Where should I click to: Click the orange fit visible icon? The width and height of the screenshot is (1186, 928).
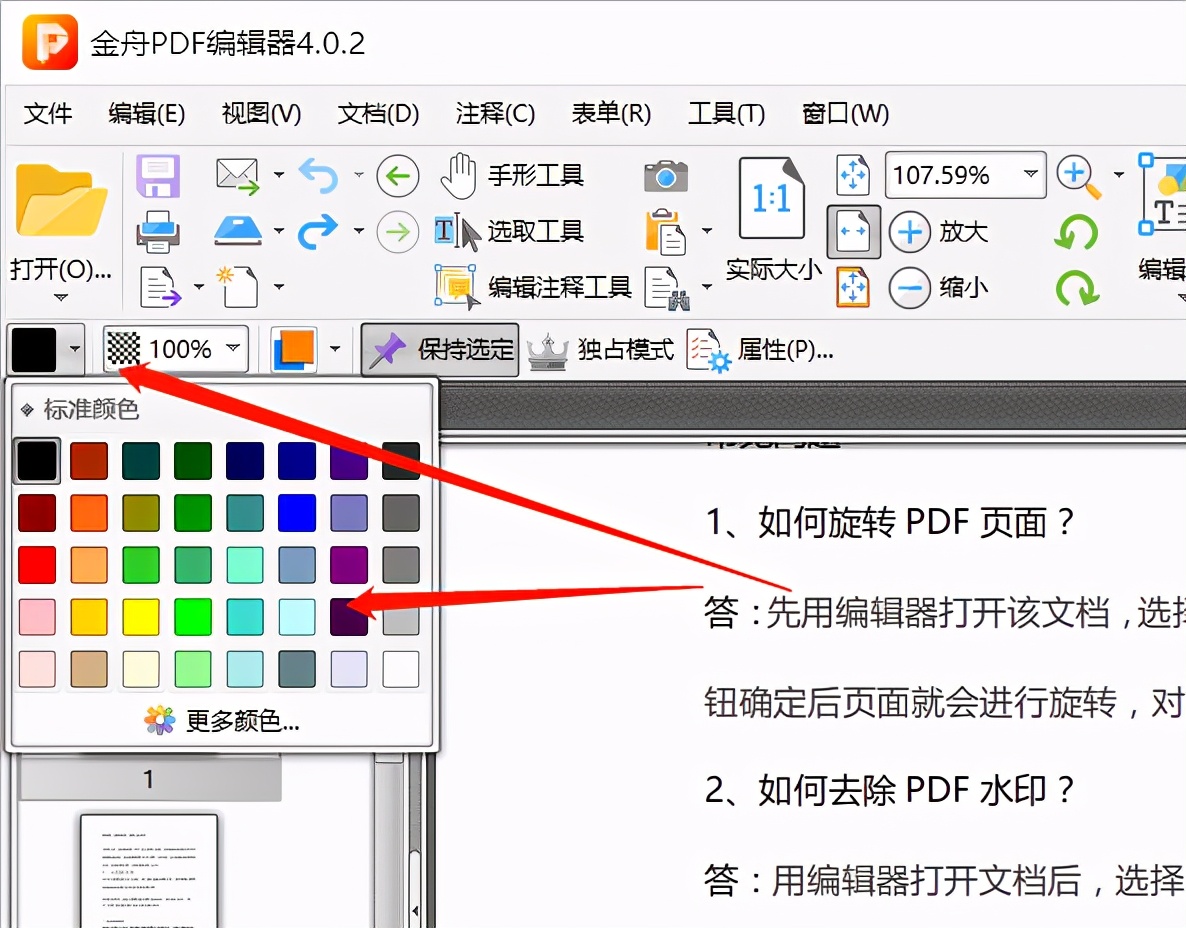pyautogui.click(x=853, y=287)
